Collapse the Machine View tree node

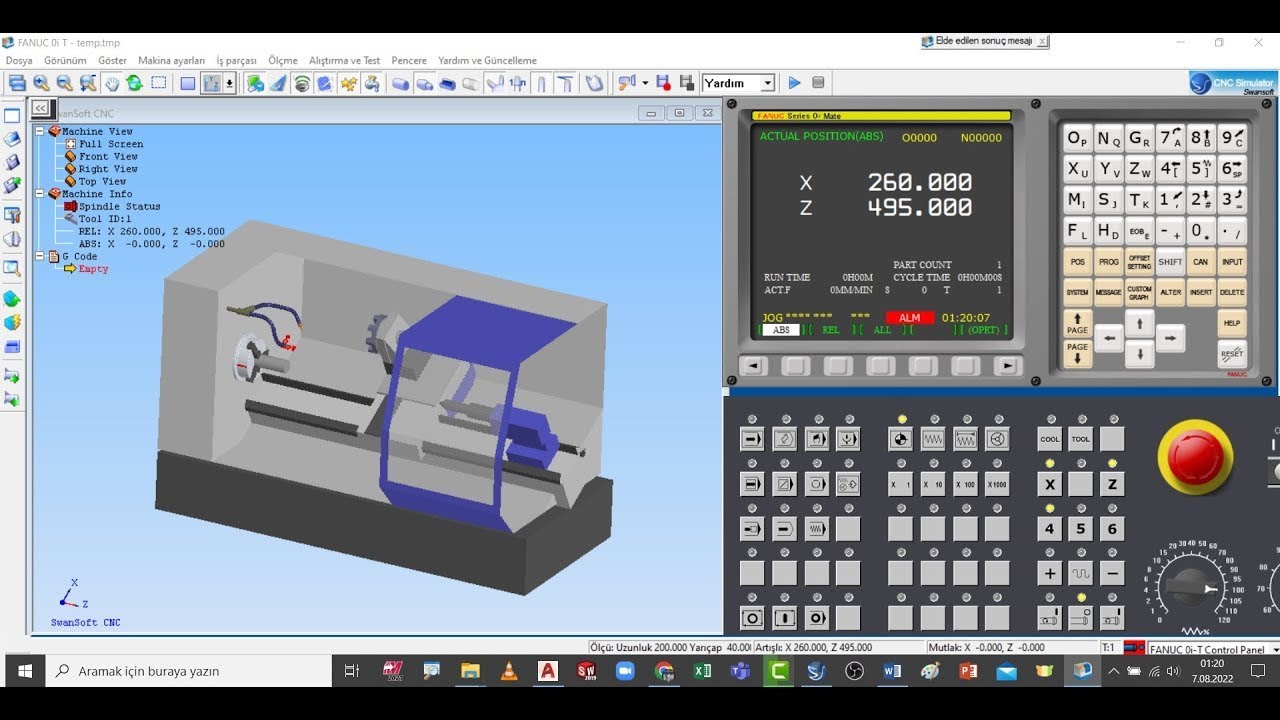pyautogui.click(x=40, y=131)
